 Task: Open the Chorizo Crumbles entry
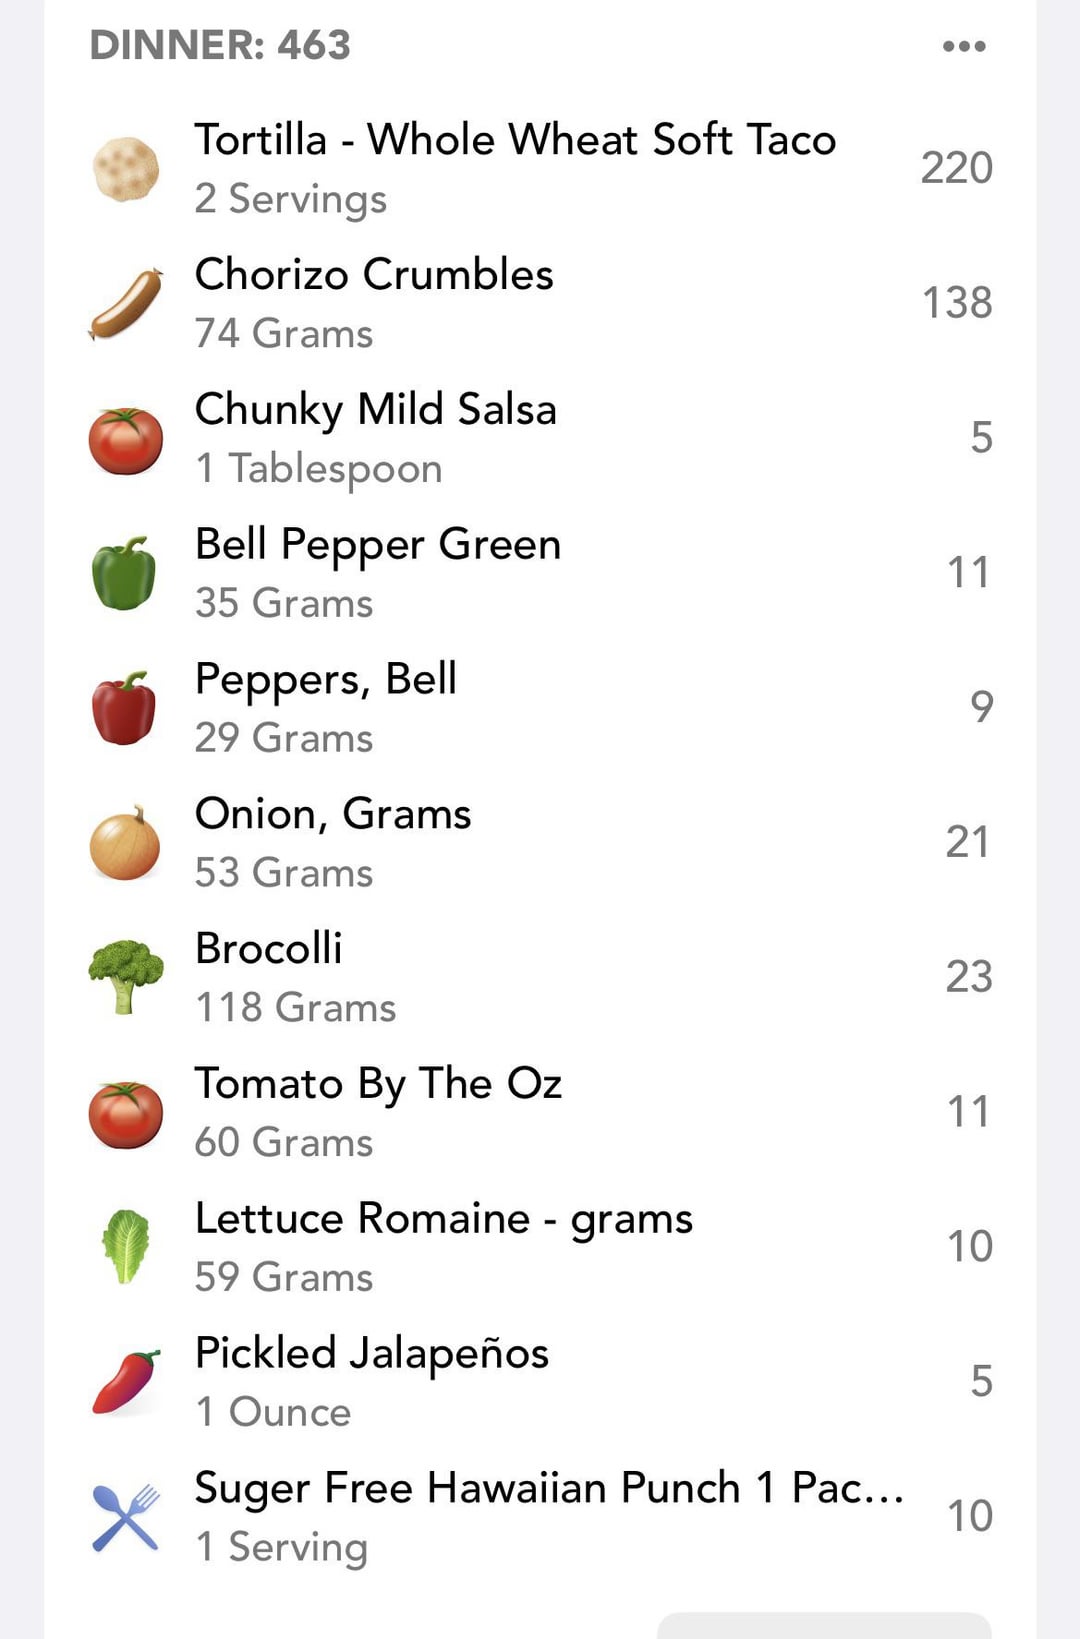[374, 275]
